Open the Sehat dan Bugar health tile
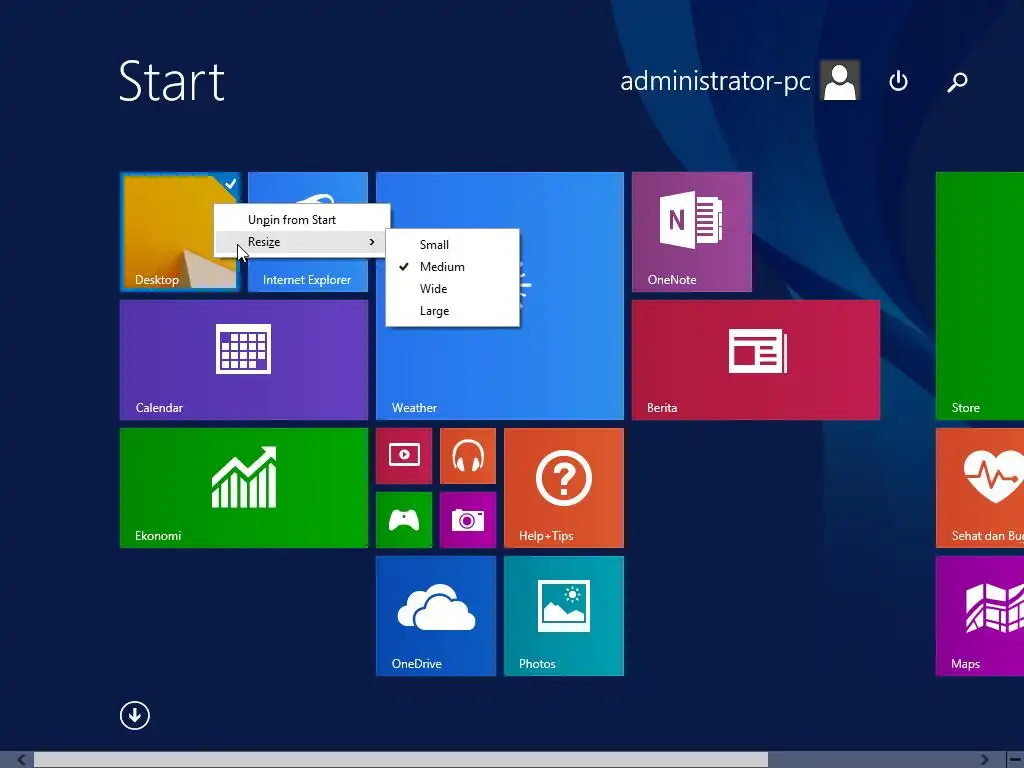The image size is (1024, 768). click(980, 488)
